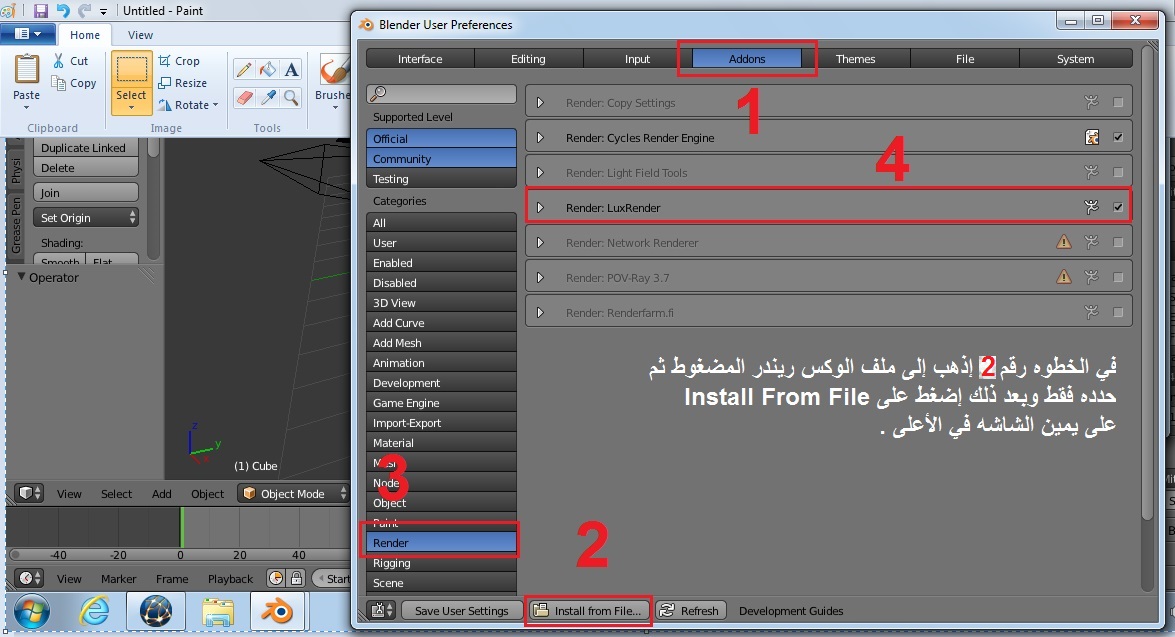The image size is (1175, 637).
Task: Expand the Renderfarm.fi addon details
Action: coord(540,312)
